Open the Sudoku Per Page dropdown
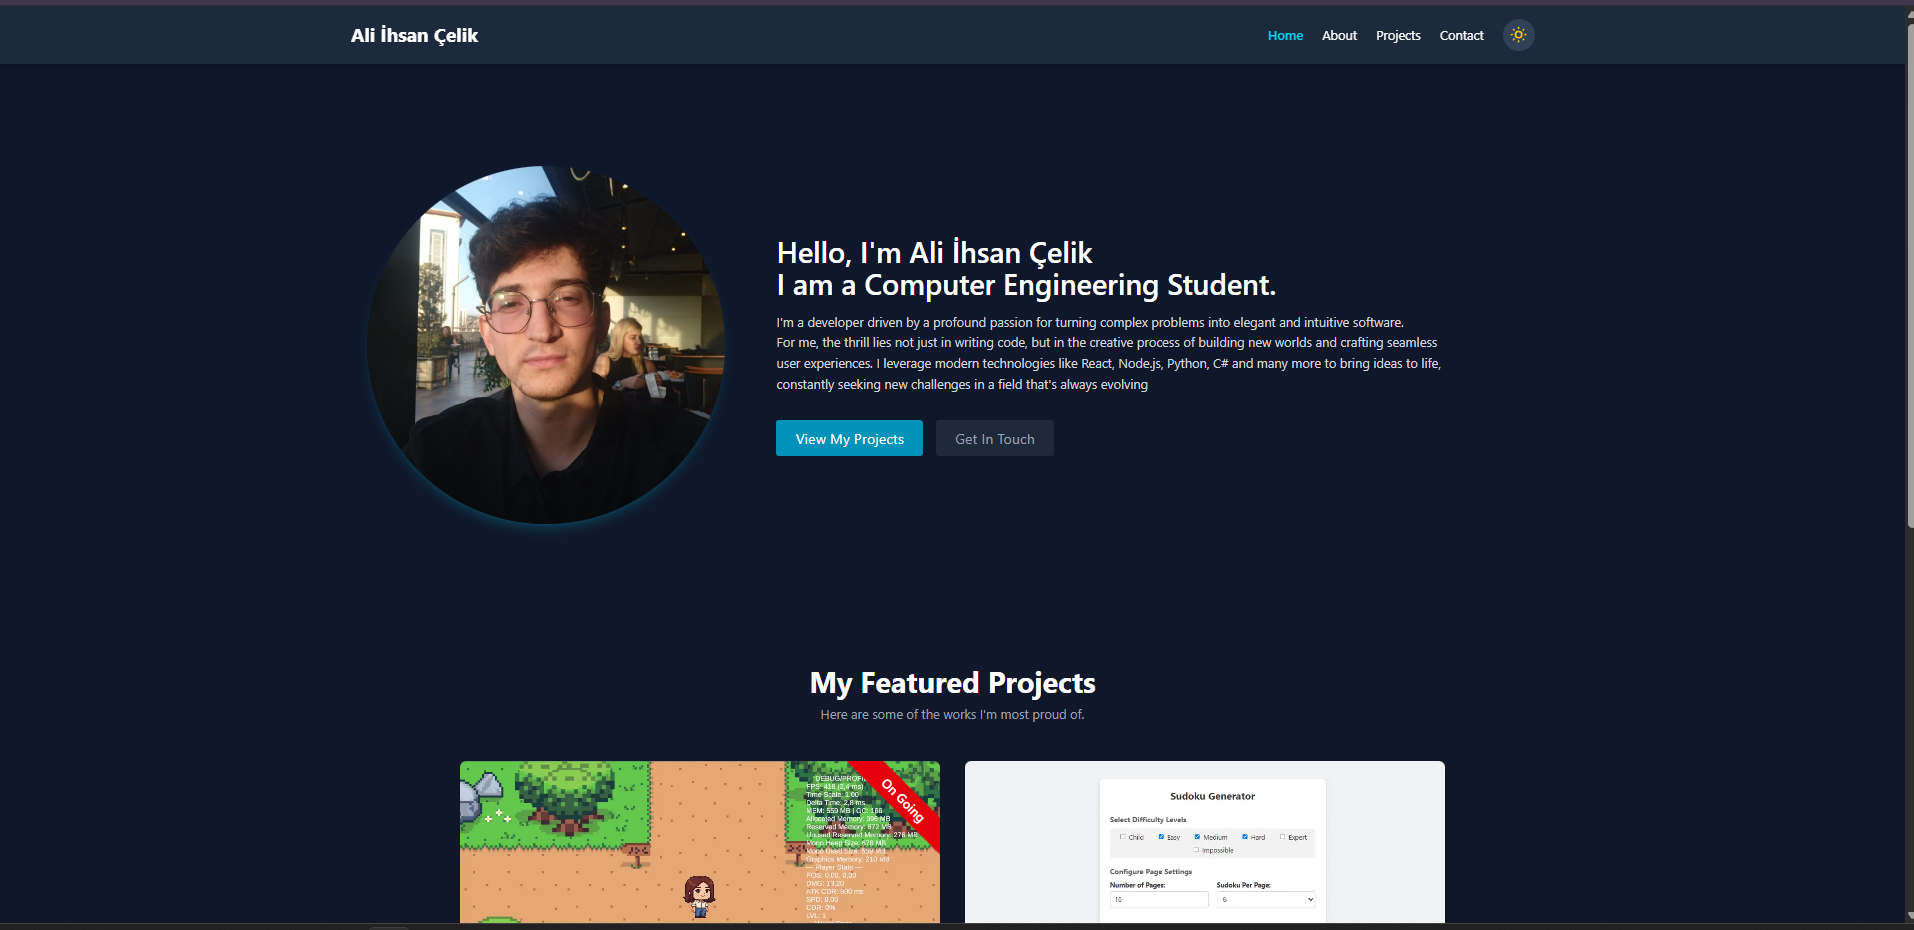Screen dimensions: 1914x930 (1266, 900)
